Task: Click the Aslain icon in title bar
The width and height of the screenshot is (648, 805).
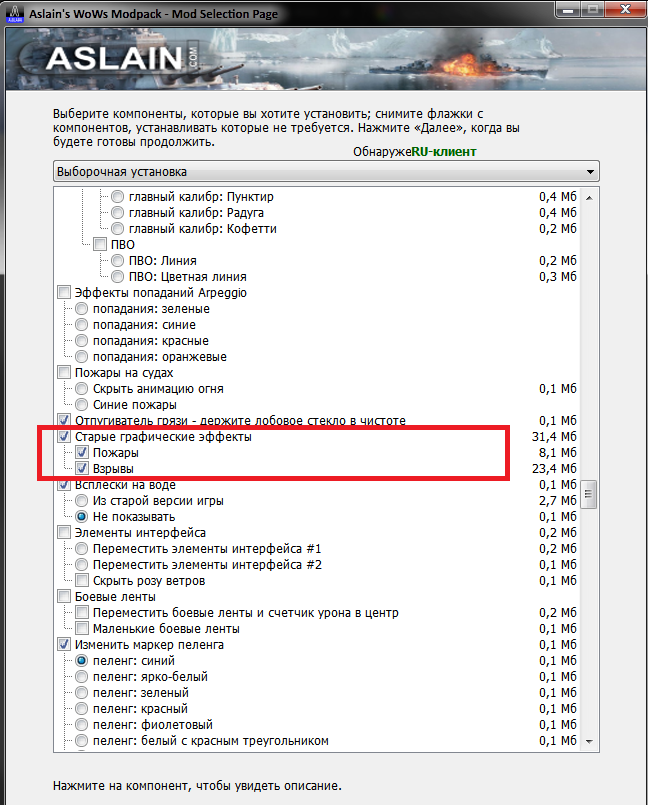Action: click(14, 13)
